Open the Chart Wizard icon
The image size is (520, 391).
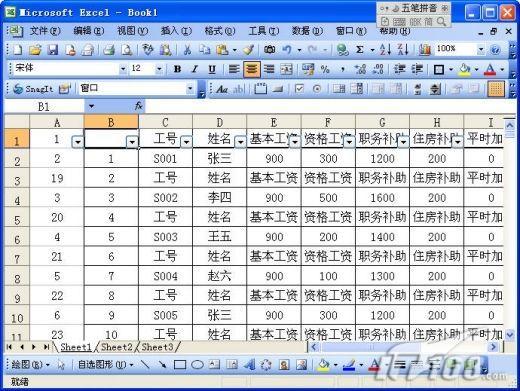click(x=424, y=50)
